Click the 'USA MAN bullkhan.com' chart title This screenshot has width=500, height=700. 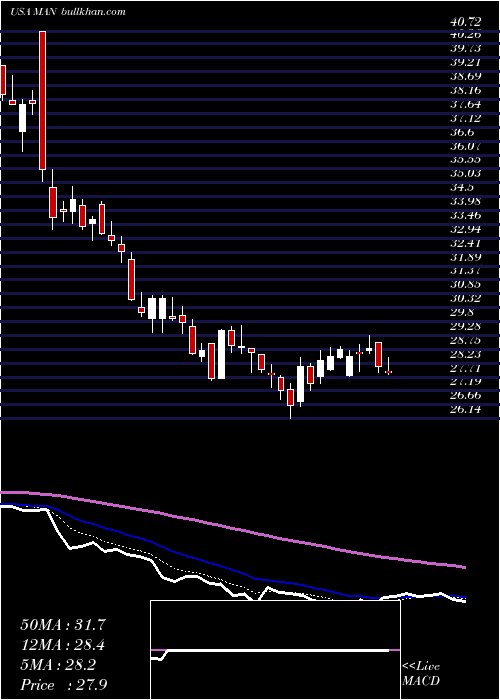[x=68, y=12]
